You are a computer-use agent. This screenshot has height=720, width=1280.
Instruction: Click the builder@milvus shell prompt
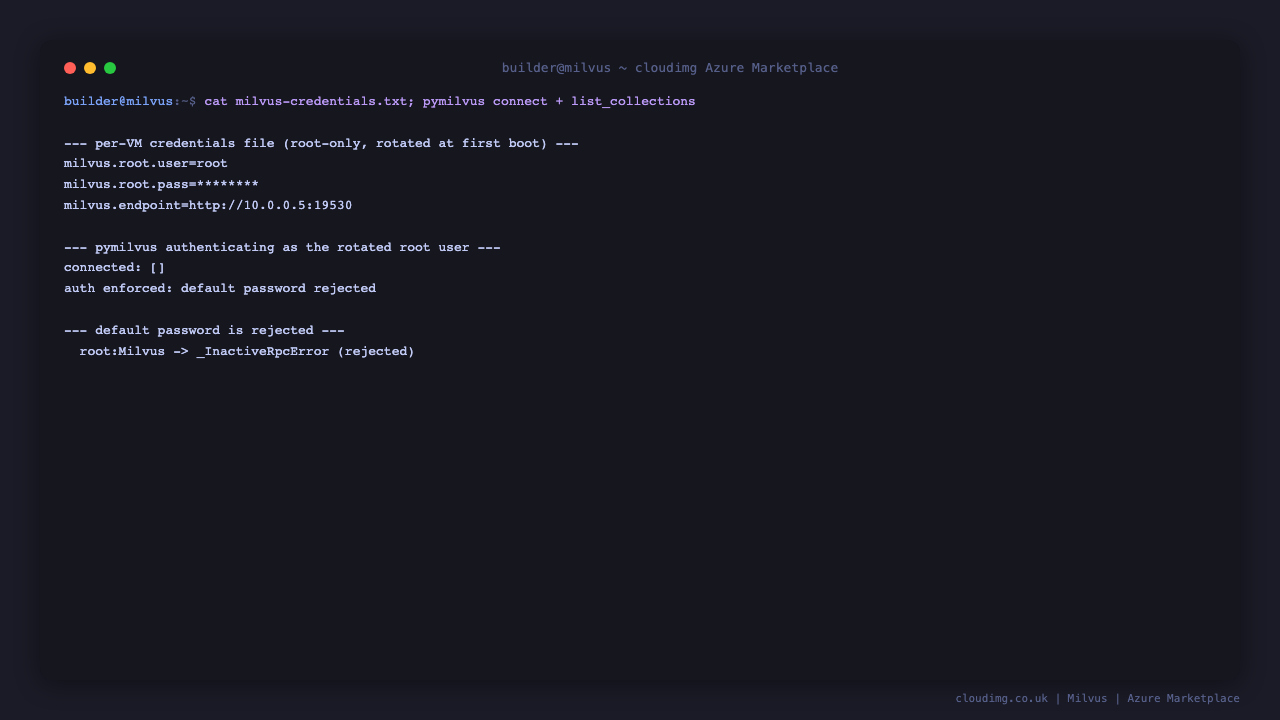[x=130, y=101]
